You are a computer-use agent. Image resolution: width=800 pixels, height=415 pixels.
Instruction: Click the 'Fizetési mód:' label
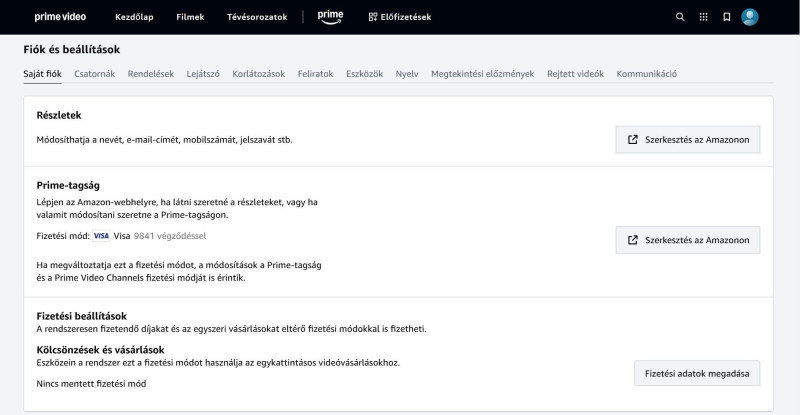pos(63,236)
